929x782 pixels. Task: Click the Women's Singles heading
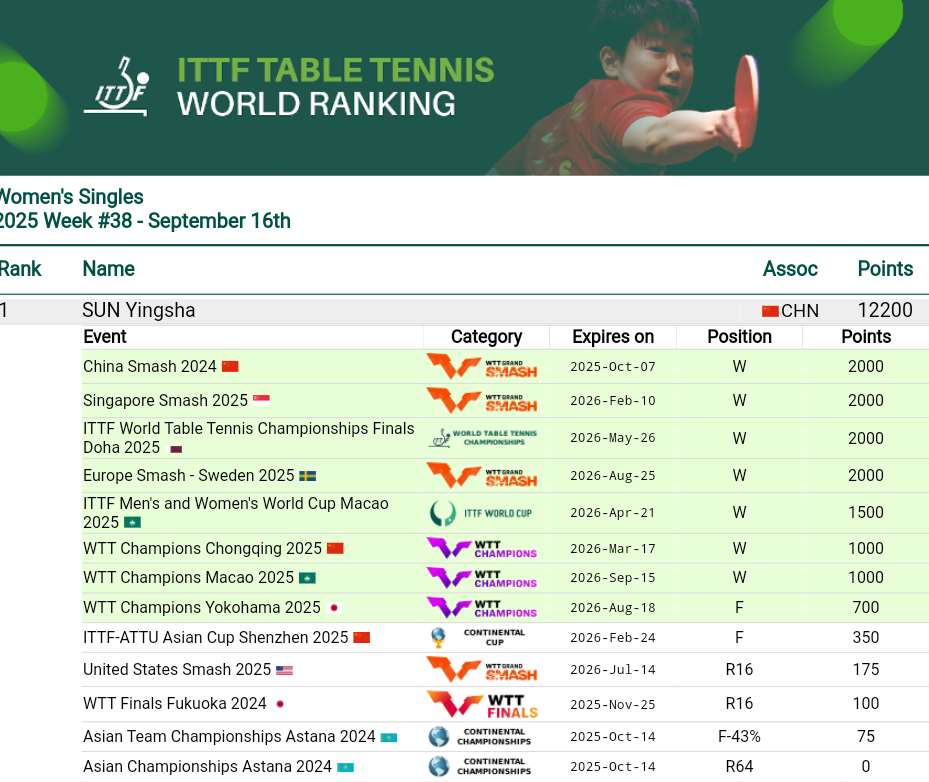(71, 197)
